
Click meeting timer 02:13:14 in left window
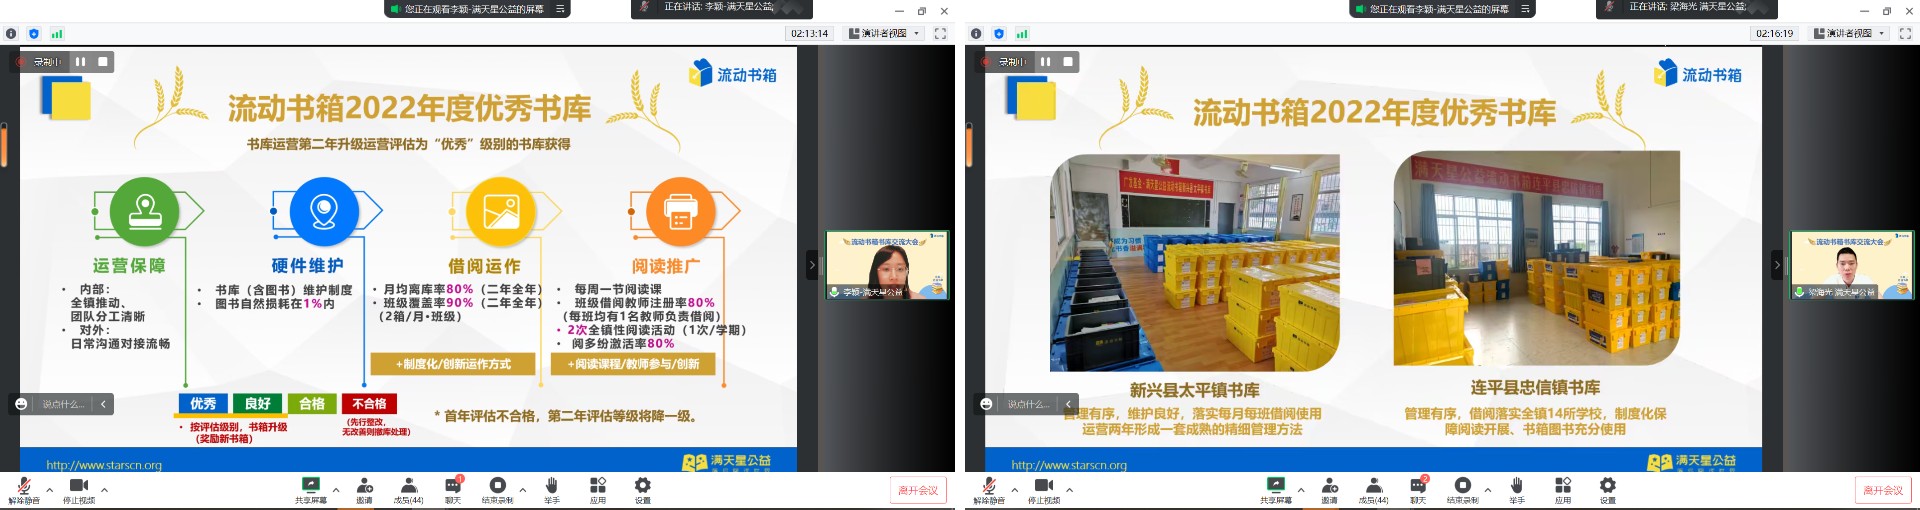tap(810, 33)
